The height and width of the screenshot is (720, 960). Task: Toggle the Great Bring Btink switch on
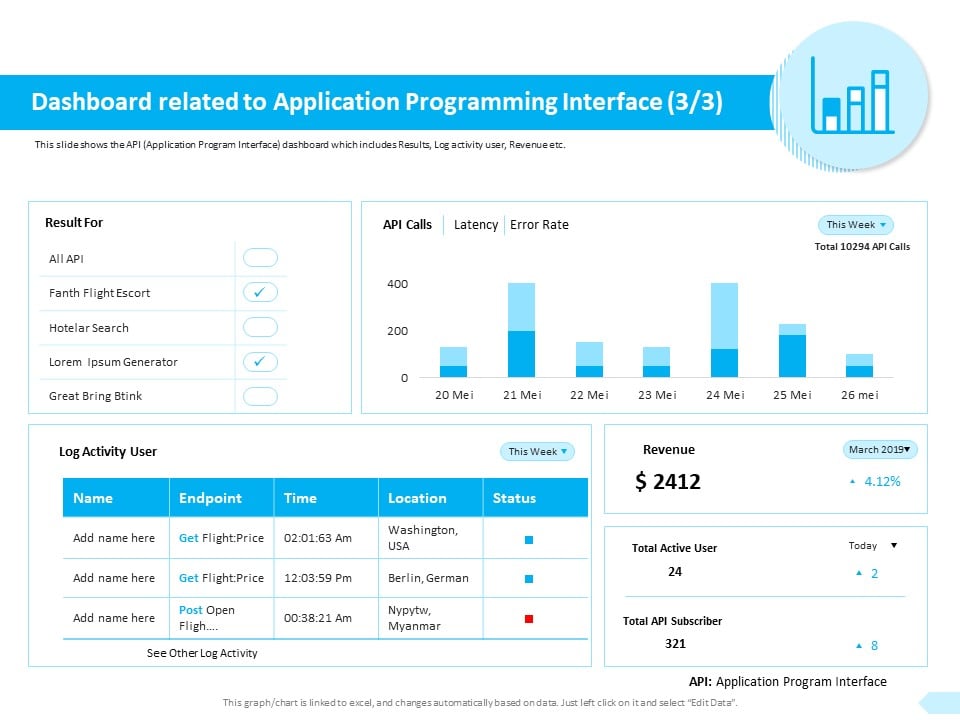pos(260,396)
